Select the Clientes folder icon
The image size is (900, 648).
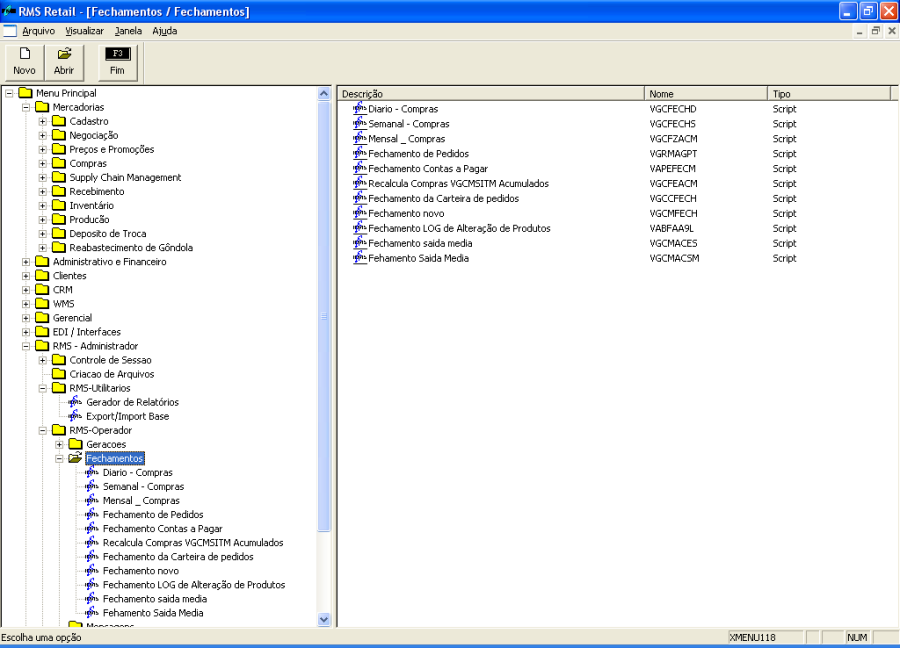(x=42, y=276)
